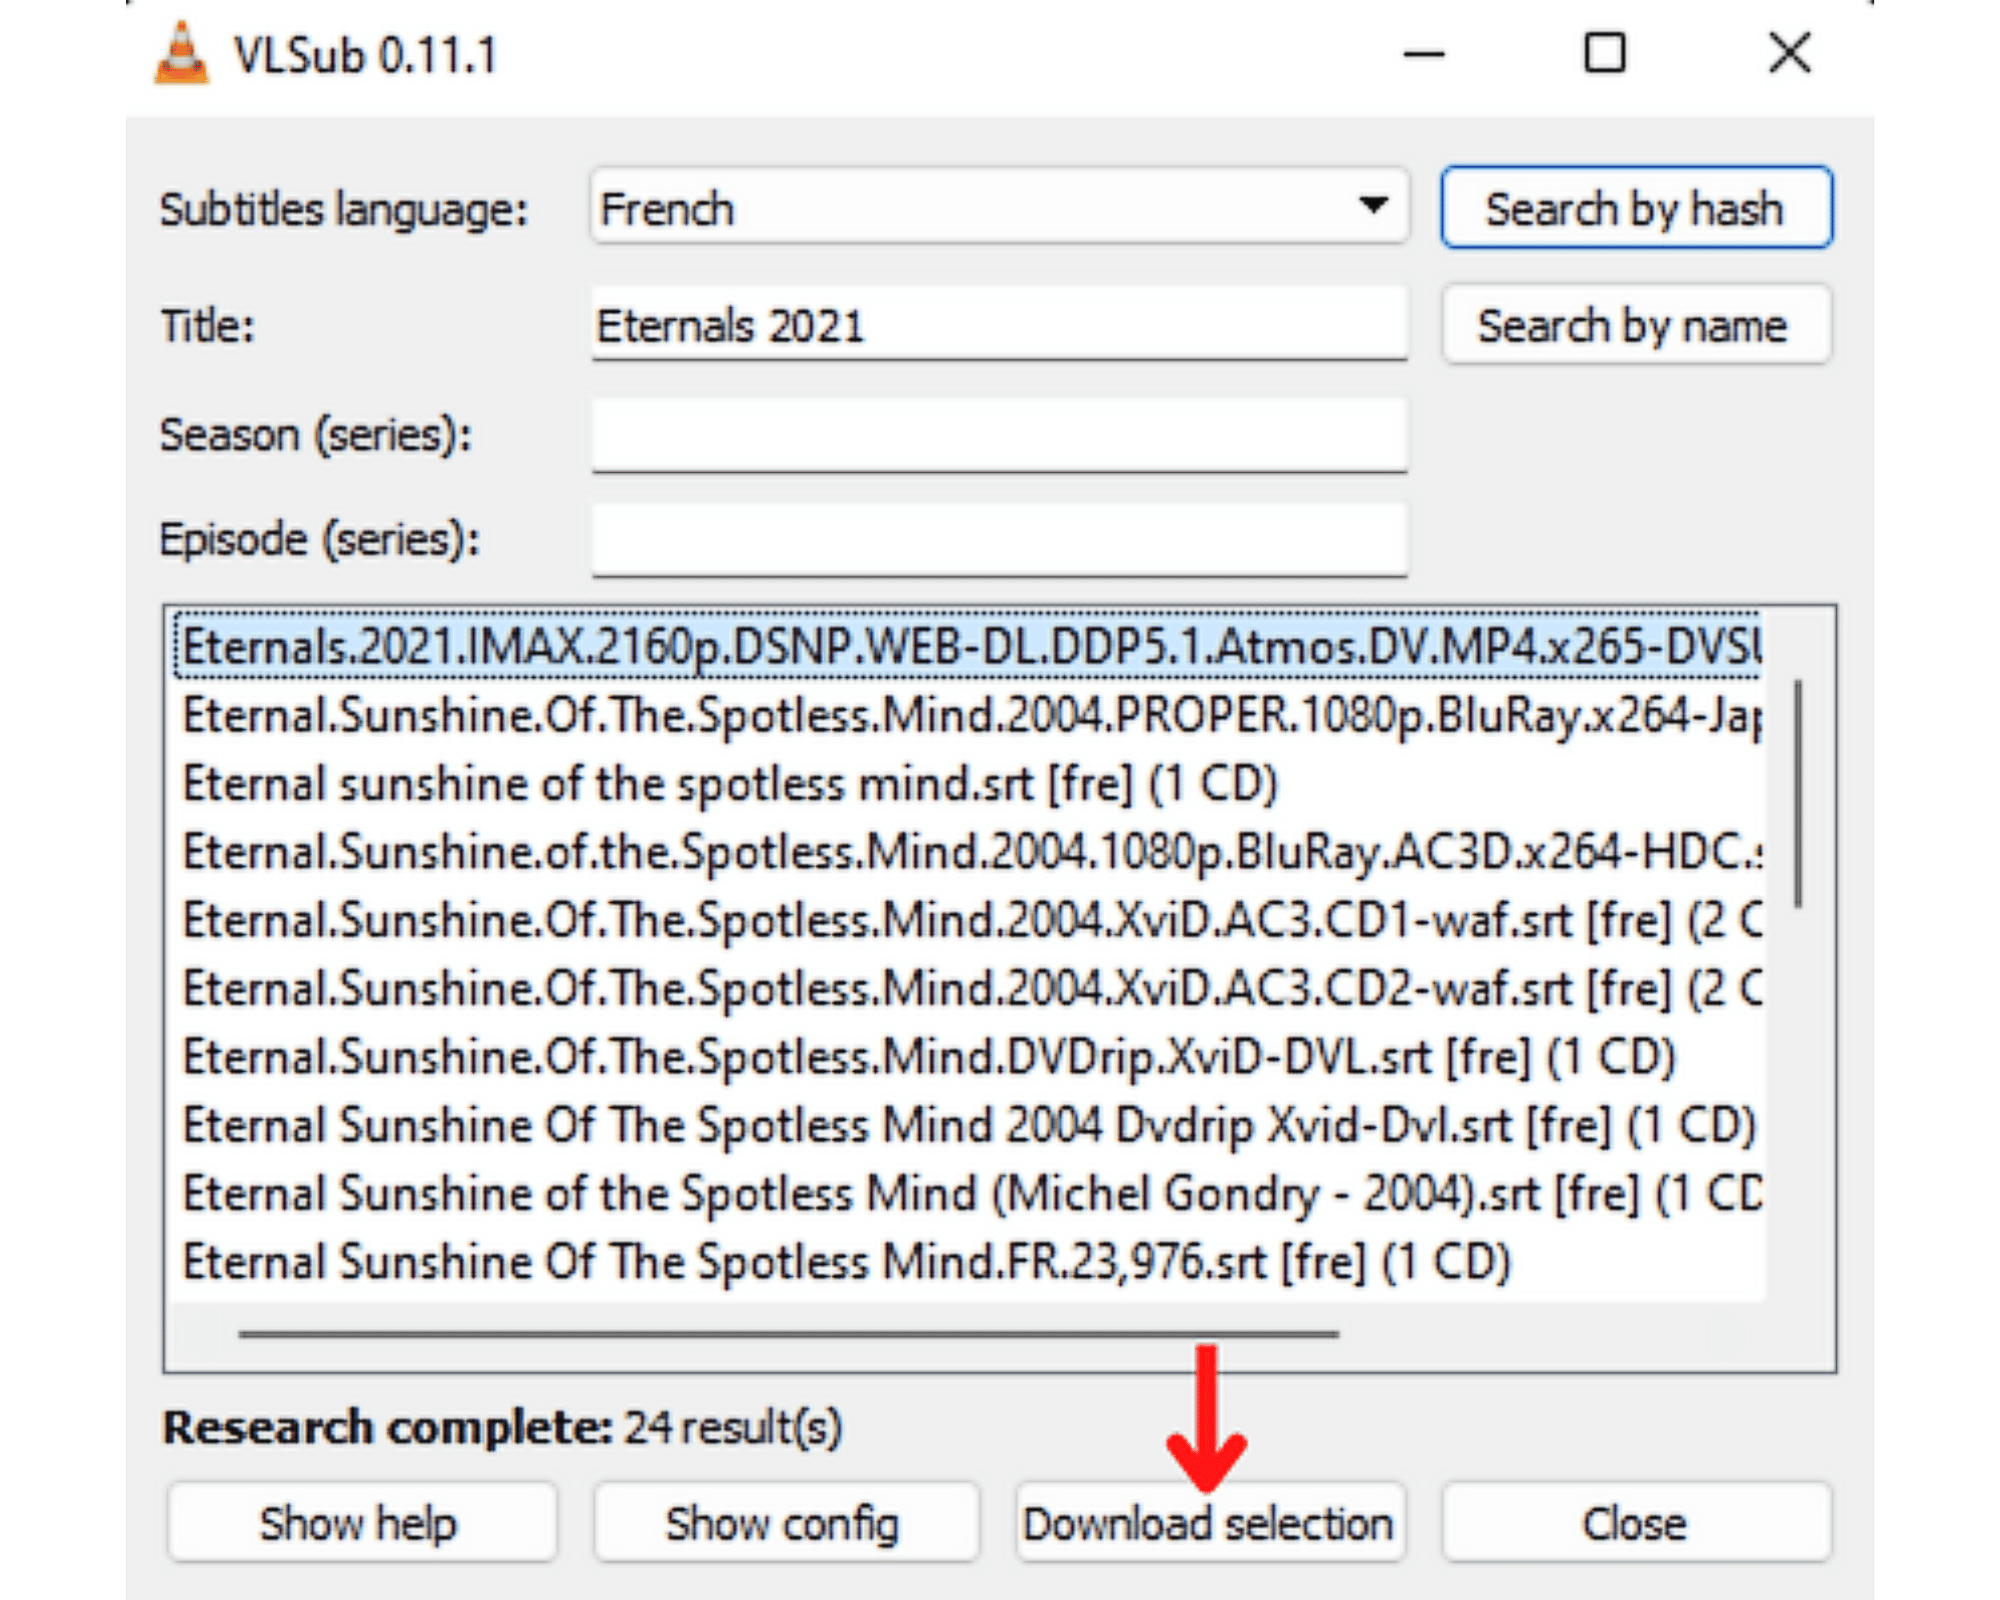The height and width of the screenshot is (1600, 2000).
Task: Maximize the VLSub window
Action: point(1605,53)
